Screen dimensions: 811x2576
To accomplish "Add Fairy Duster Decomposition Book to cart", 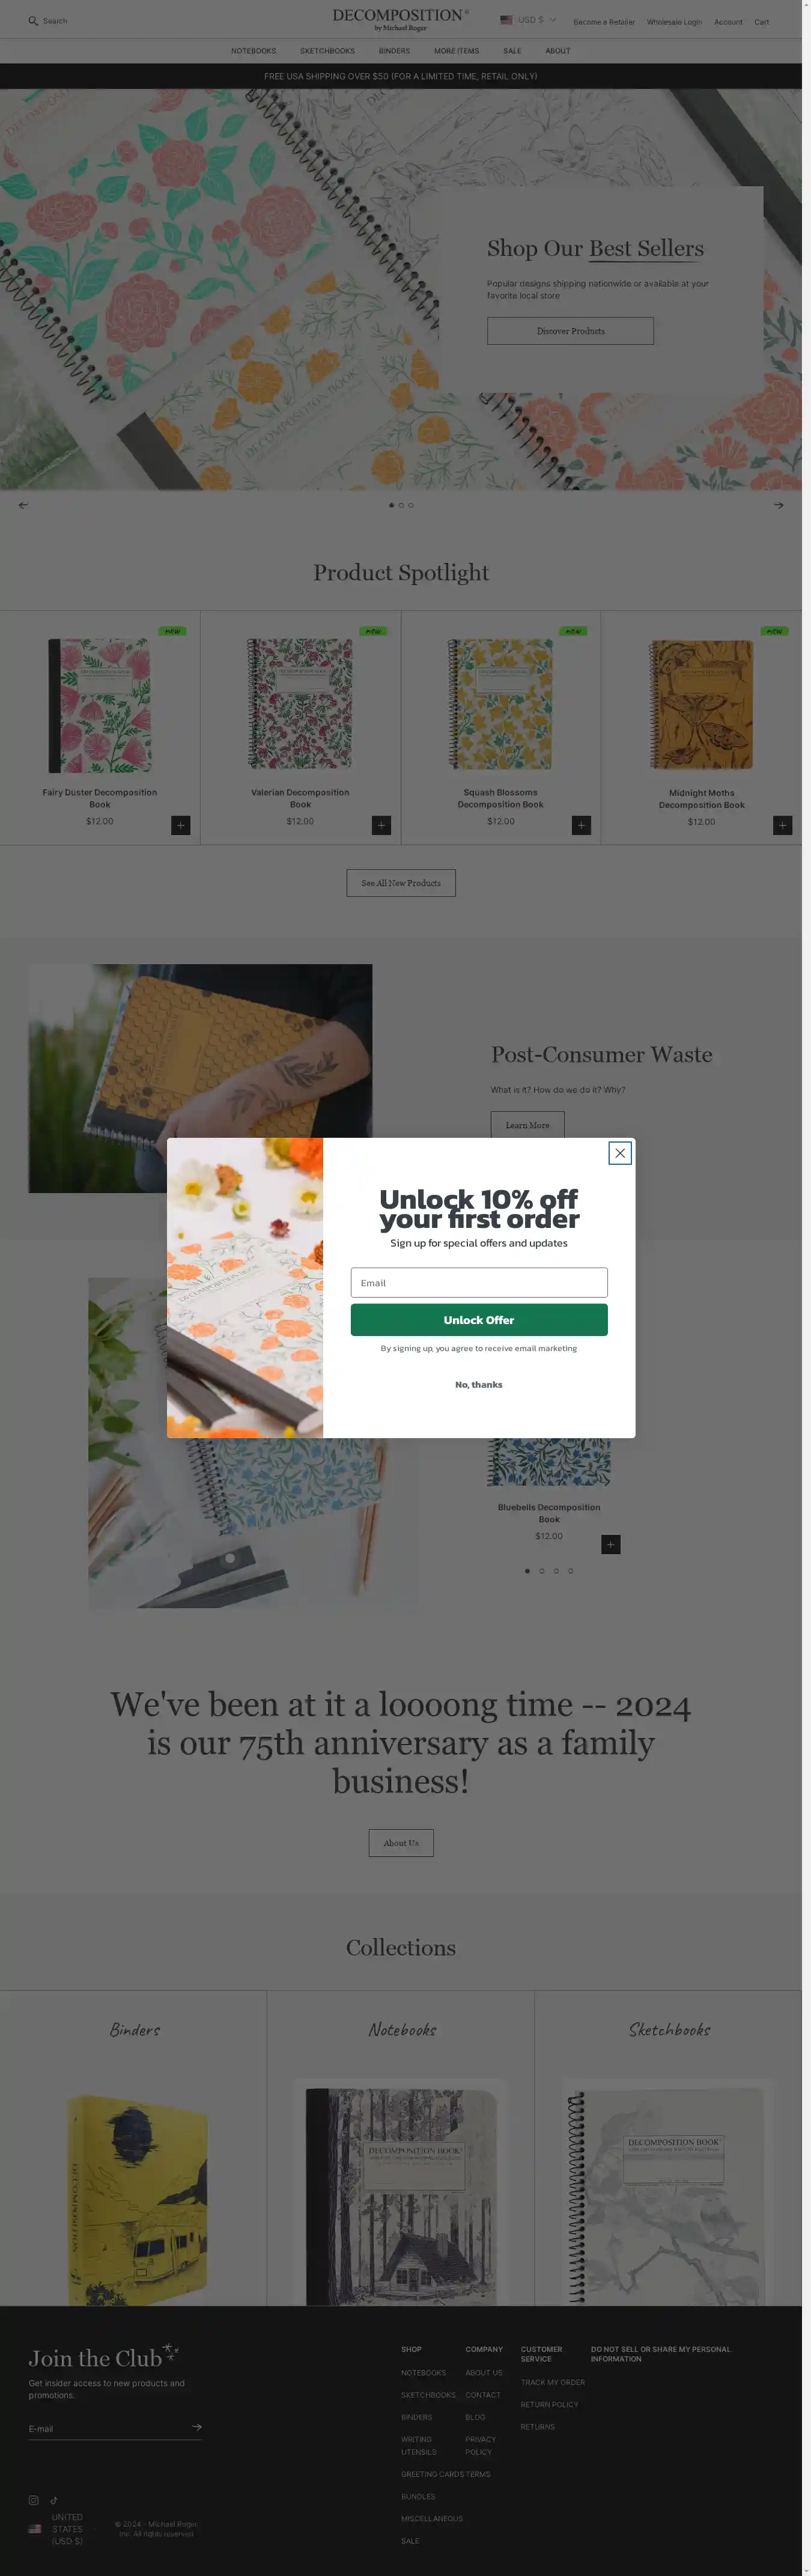I will (x=181, y=825).
